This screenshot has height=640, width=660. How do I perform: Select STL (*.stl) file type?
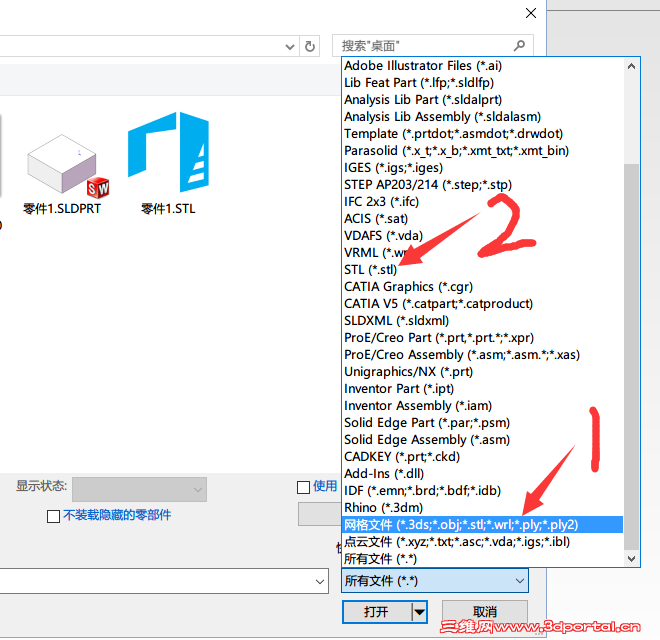[482, 270]
